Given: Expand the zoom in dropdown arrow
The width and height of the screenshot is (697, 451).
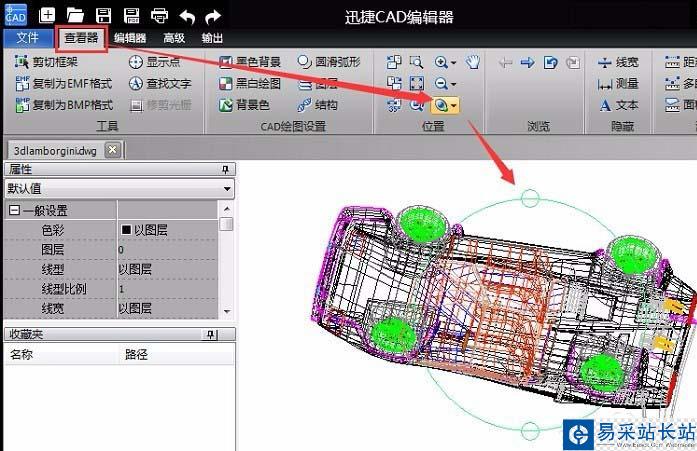Looking at the screenshot, I should pos(453,63).
